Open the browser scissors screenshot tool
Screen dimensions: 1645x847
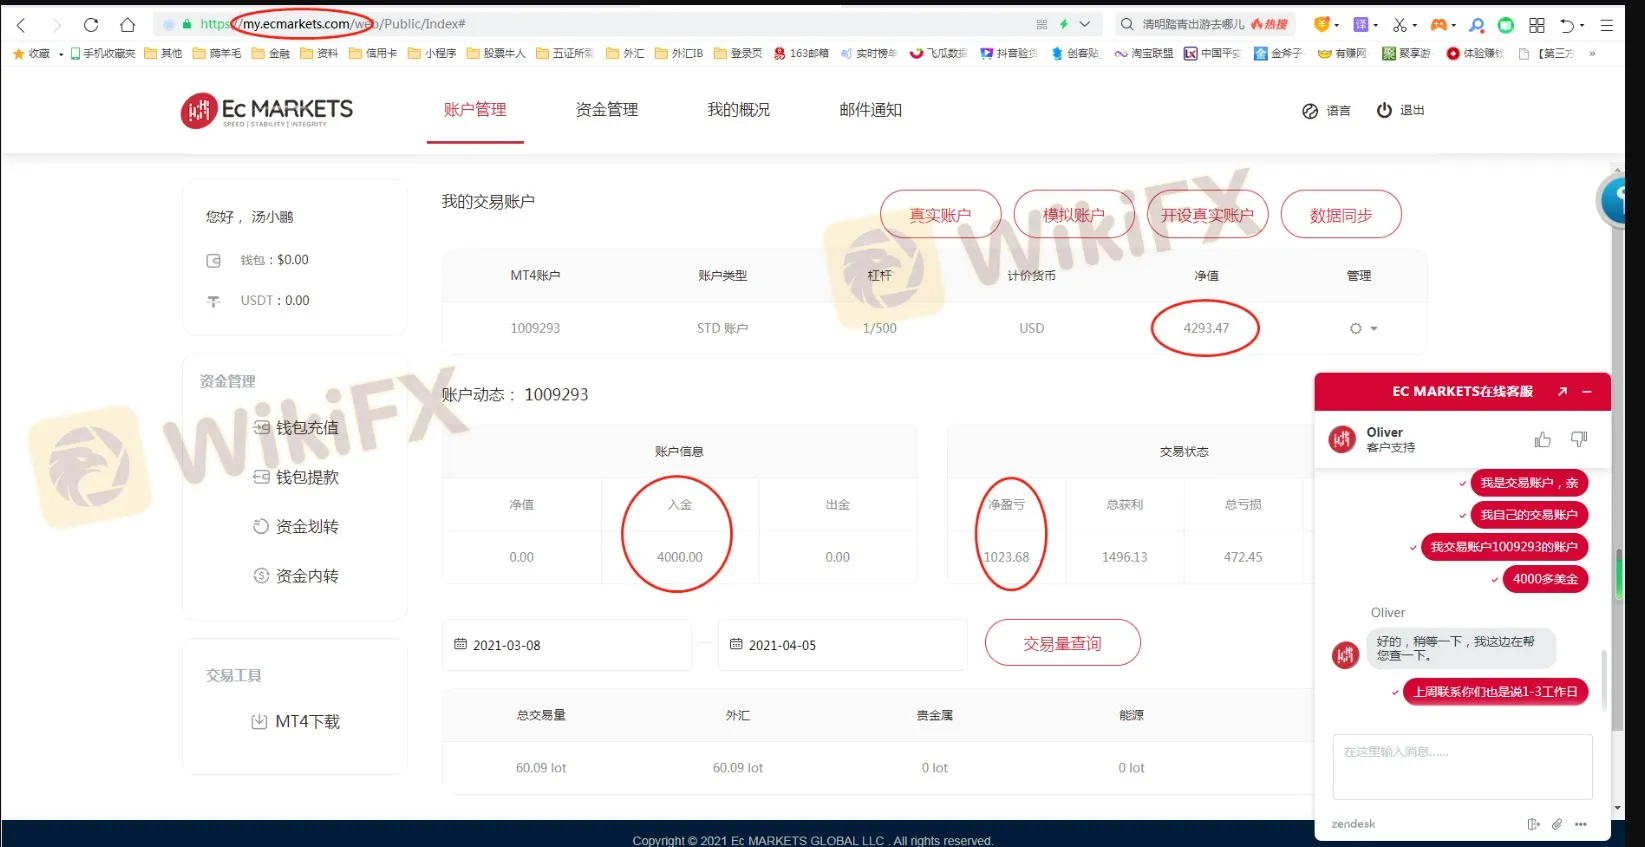[1399, 25]
